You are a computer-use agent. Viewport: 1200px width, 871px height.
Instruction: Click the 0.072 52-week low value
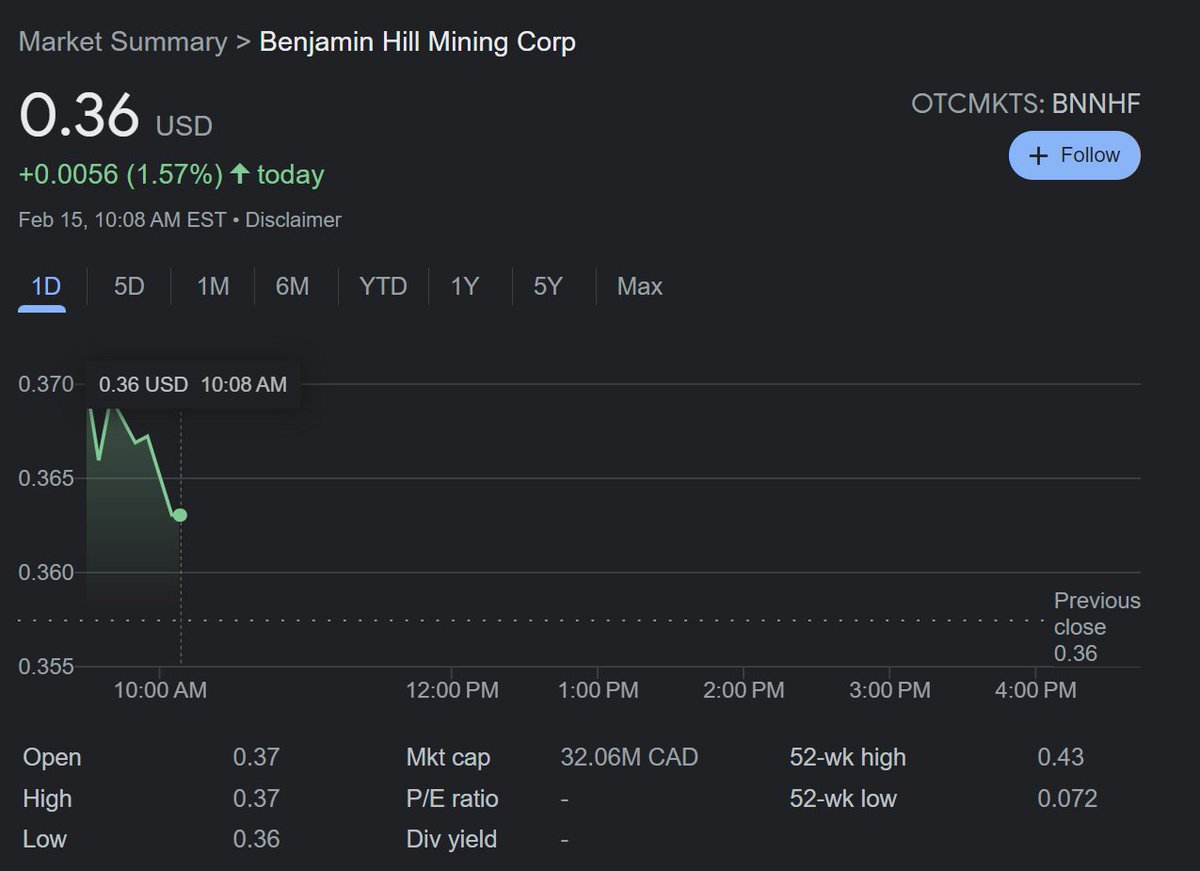[x=1067, y=799]
